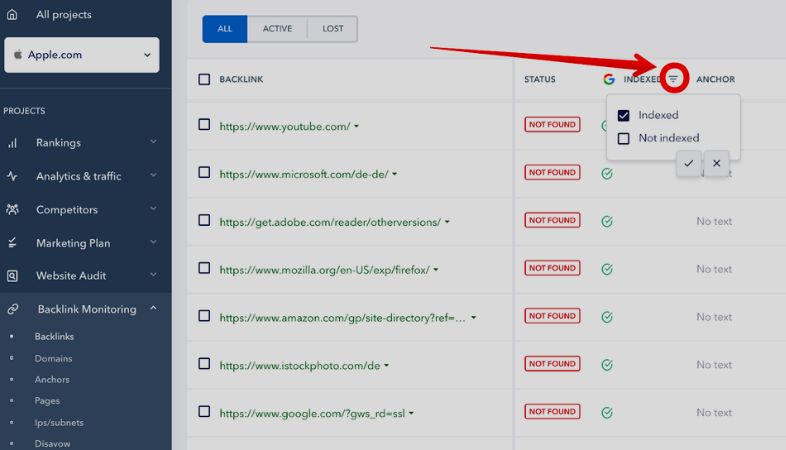Click the Google logo in Indexed header
Viewport: 786px width, 450px height.
point(609,79)
